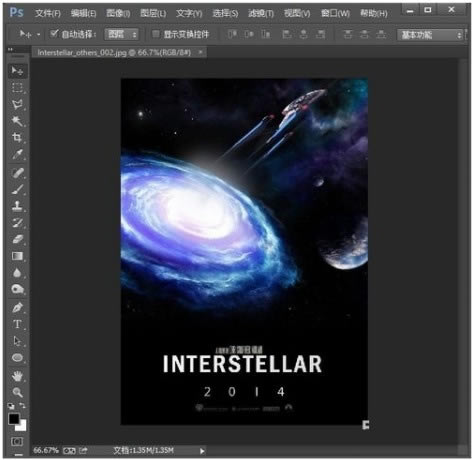Select the Type tool
475x460 pixels.
tap(17, 324)
